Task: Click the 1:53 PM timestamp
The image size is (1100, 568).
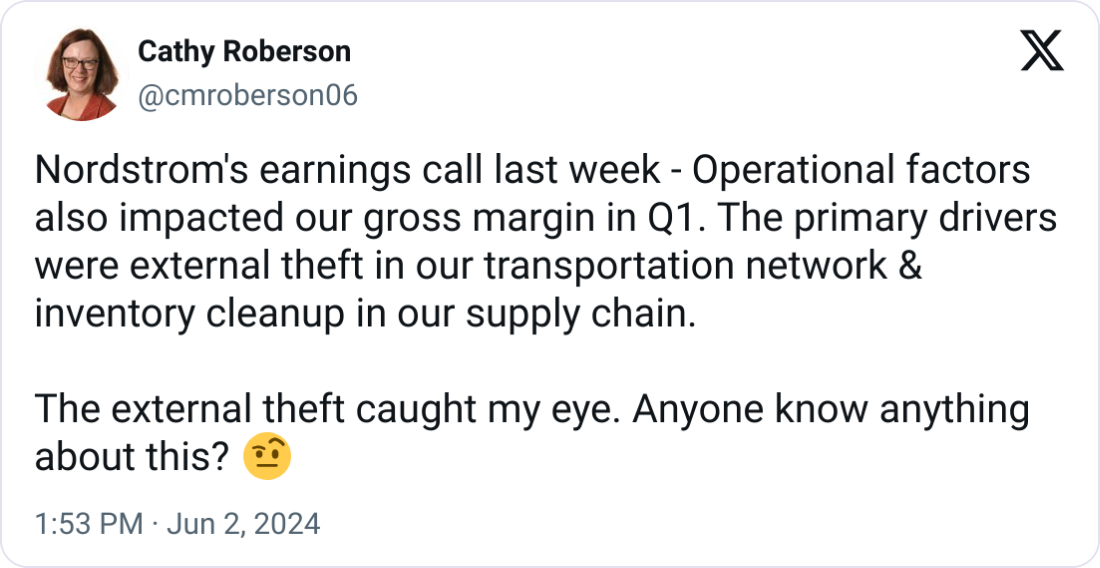Action: coord(89,524)
